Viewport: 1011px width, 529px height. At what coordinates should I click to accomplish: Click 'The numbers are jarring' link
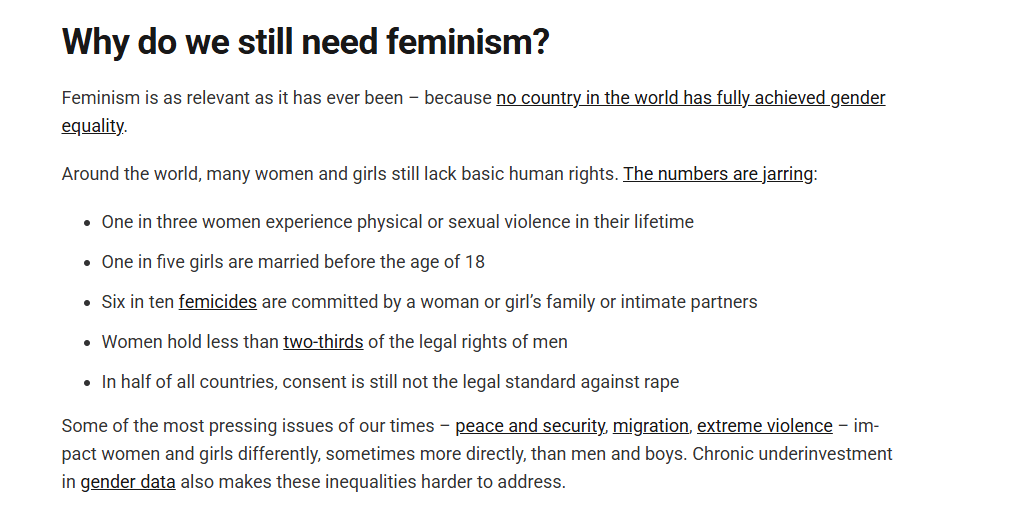(718, 174)
